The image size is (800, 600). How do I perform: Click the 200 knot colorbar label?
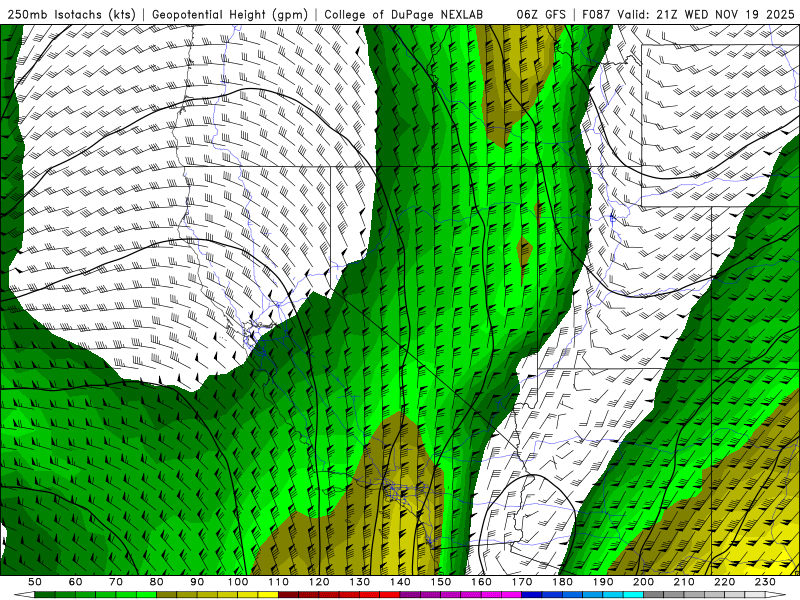[x=644, y=582]
